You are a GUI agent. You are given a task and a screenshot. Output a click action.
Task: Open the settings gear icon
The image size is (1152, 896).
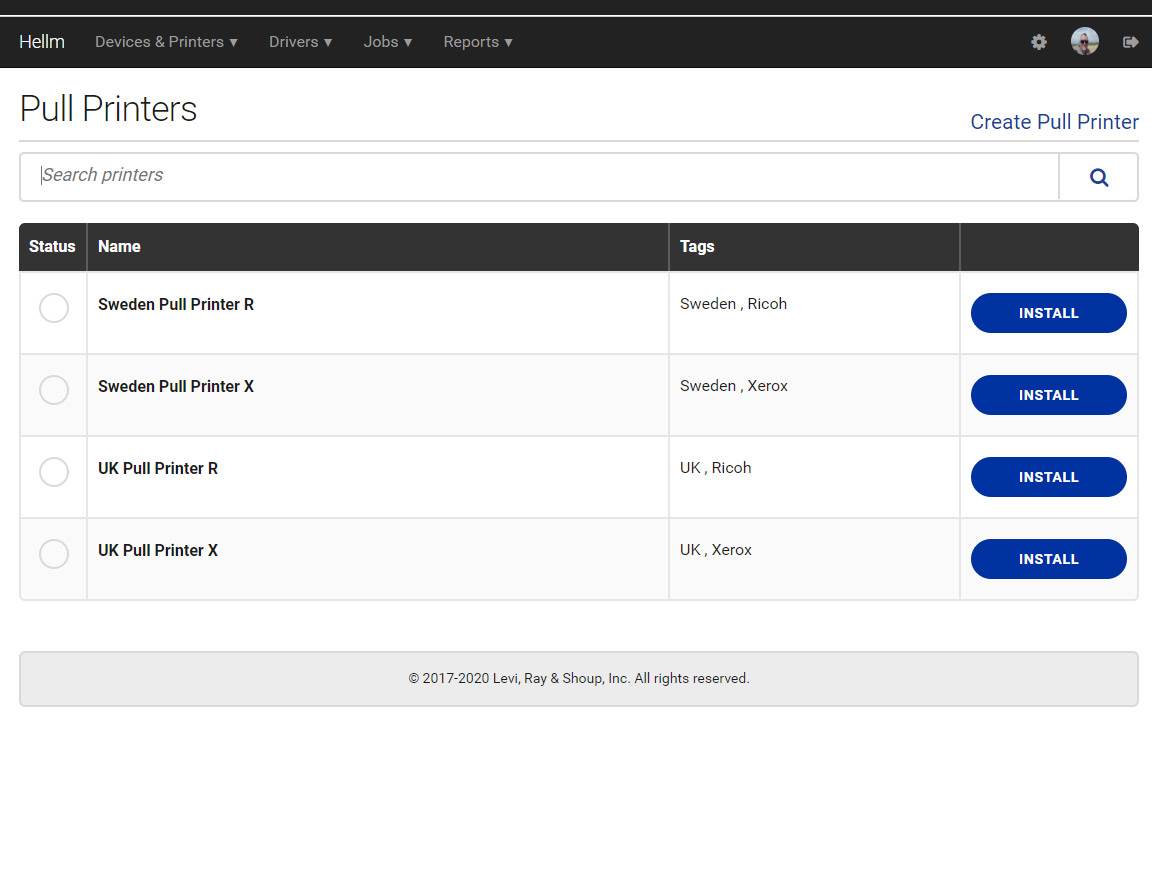tap(1038, 42)
